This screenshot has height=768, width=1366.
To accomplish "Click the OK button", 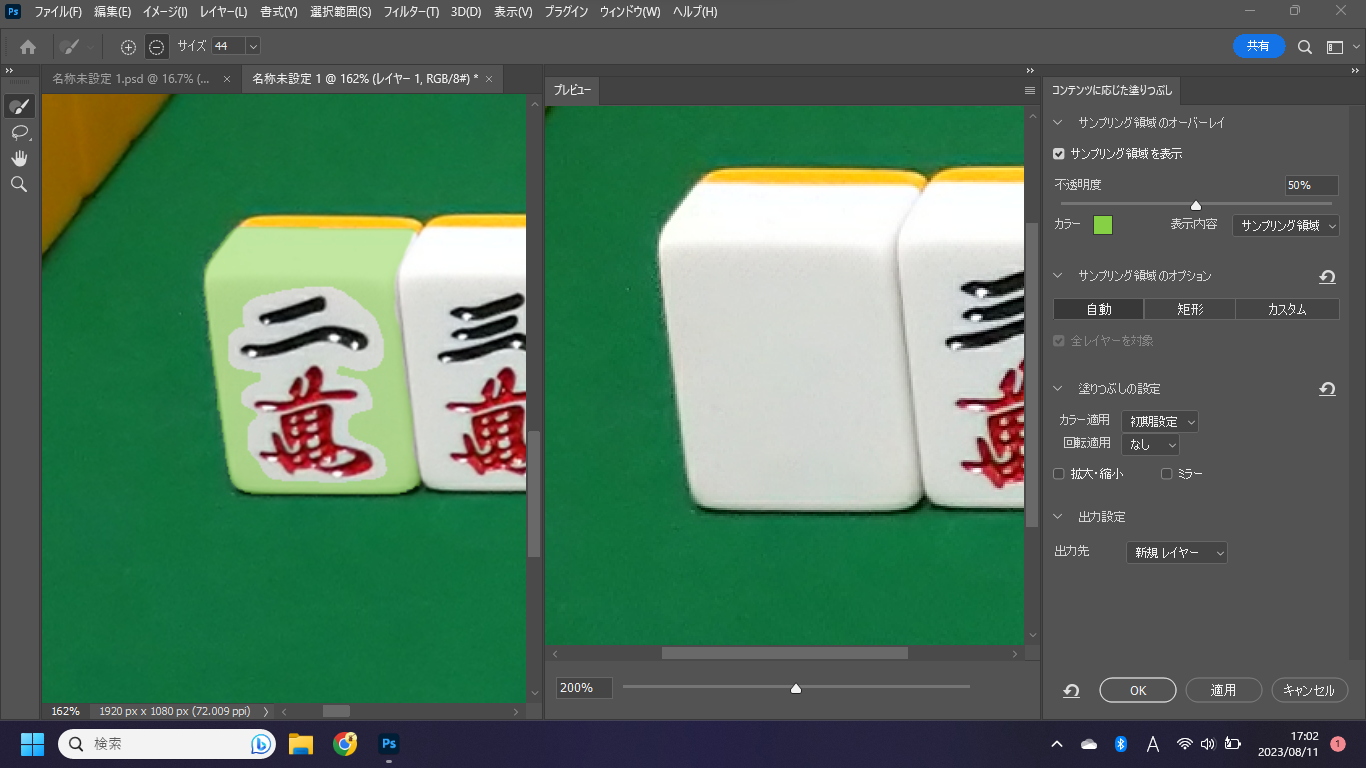I will coord(1137,690).
